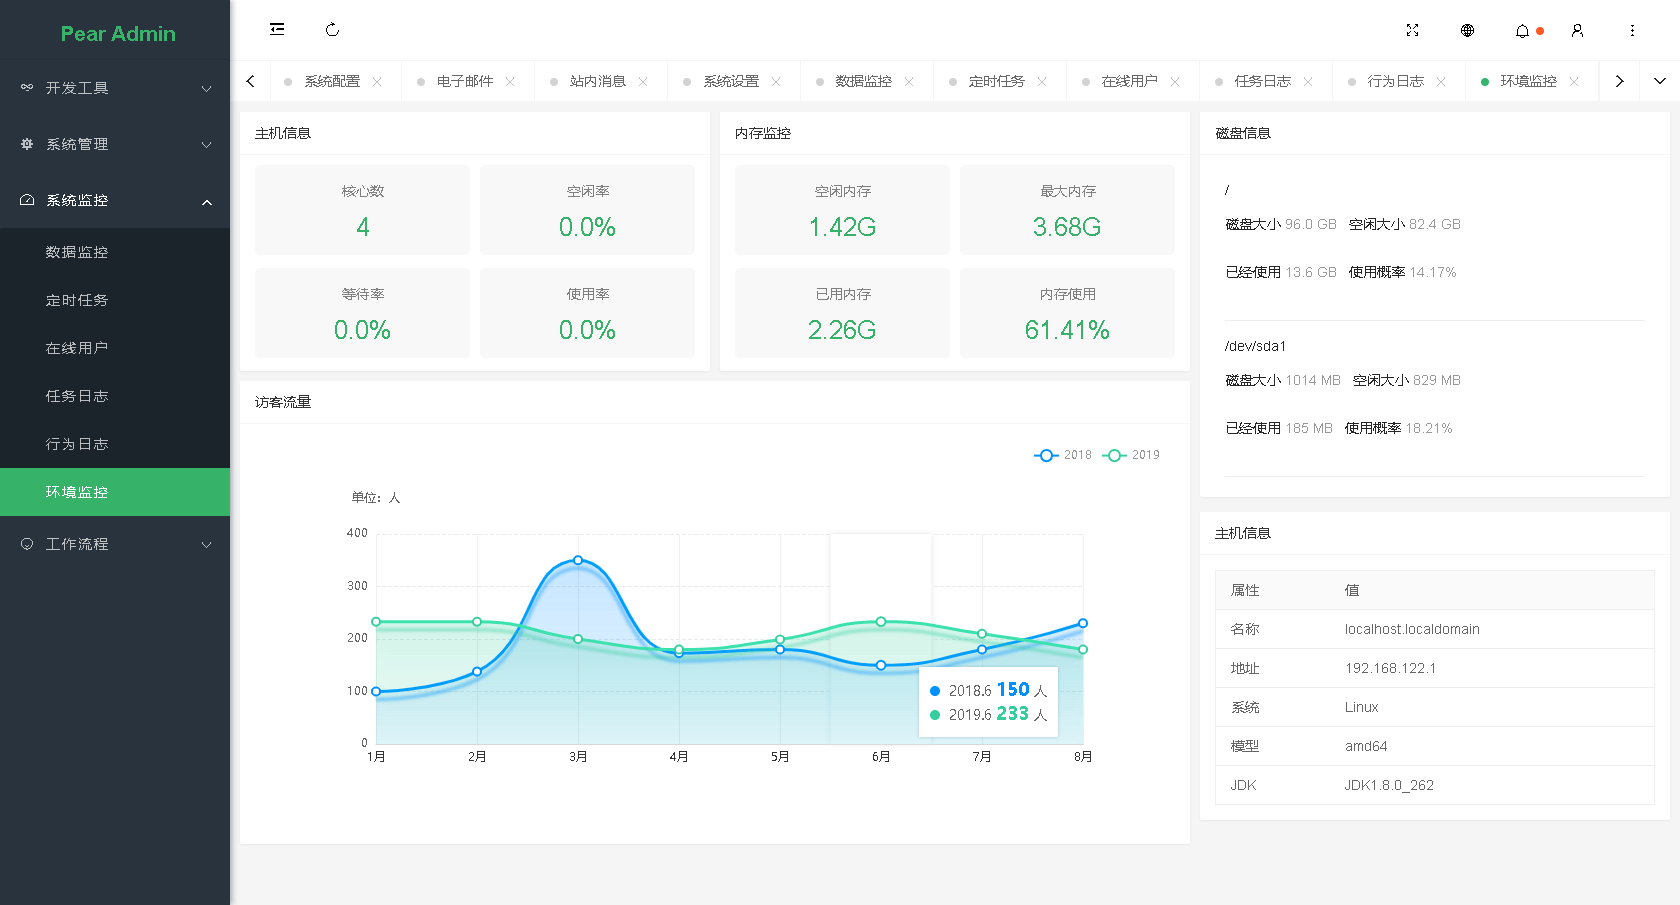The width and height of the screenshot is (1680, 905).
Task: Click the 3月 data point peak on the chart
Action: point(578,561)
